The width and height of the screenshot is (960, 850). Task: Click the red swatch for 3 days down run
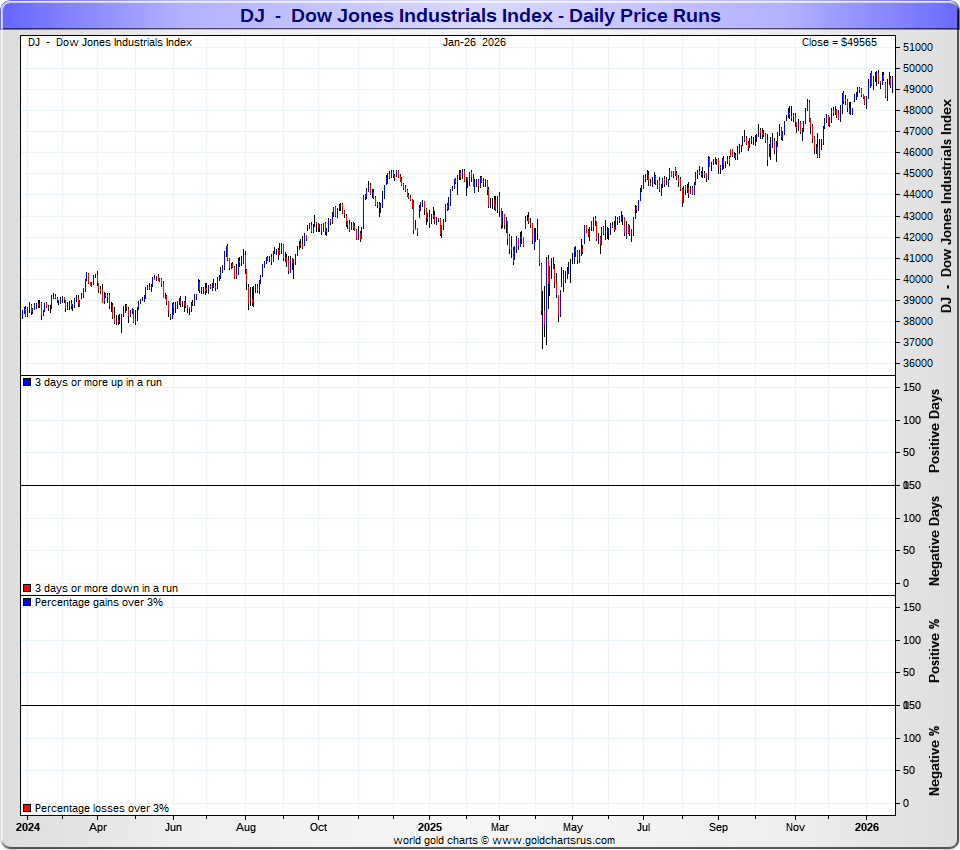tap(27, 589)
